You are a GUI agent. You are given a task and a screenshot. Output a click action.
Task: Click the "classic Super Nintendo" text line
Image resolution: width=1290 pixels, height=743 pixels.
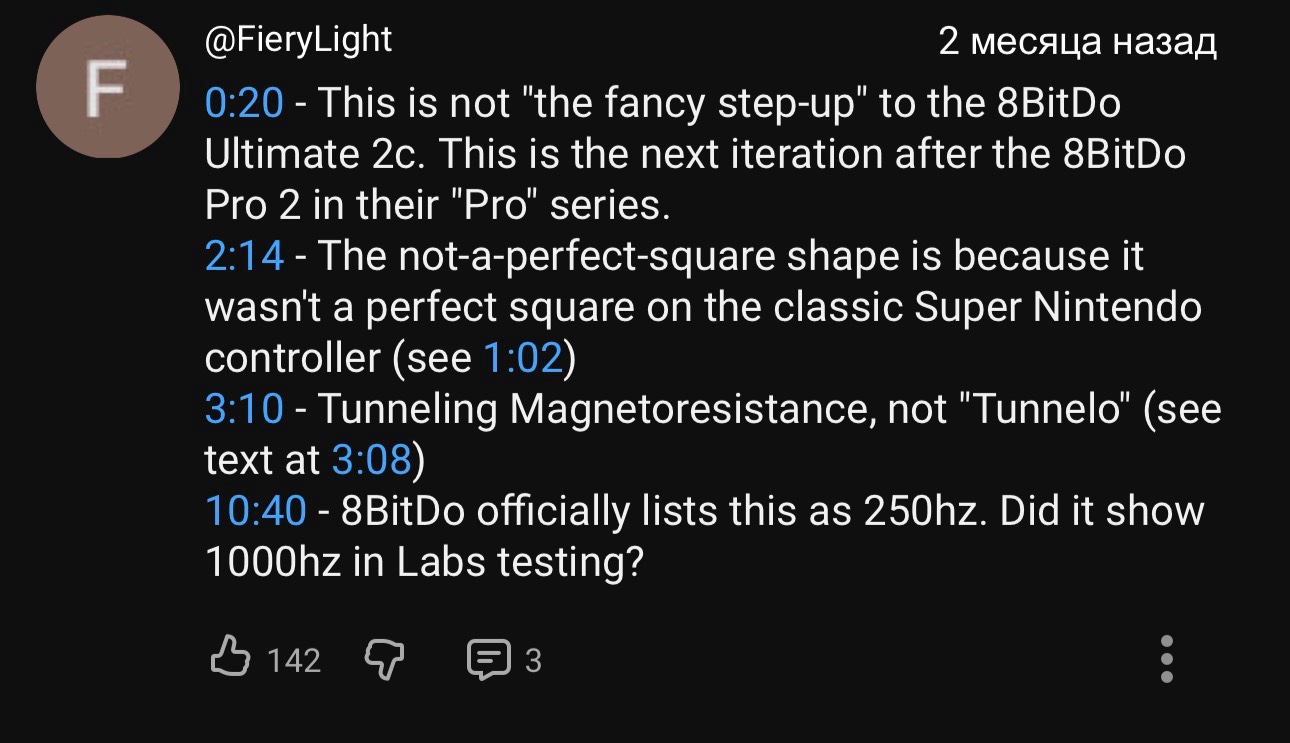tap(703, 307)
